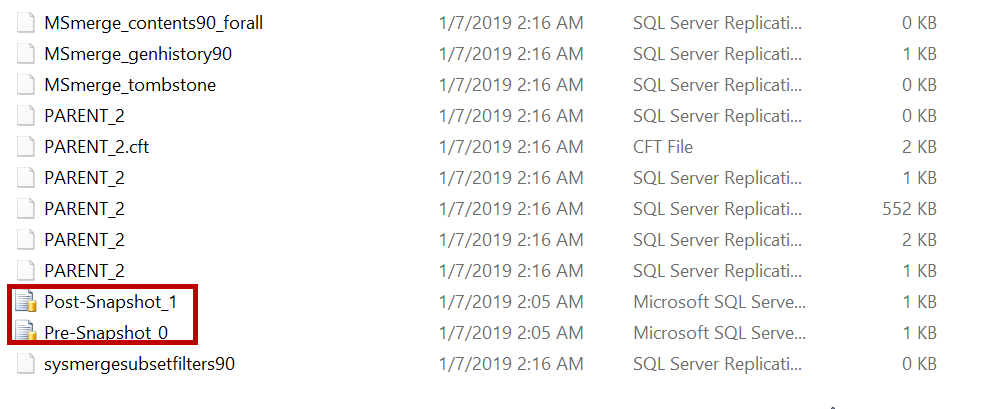Click the PARENT_2.cft file icon
The width and height of the screenshot is (981, 409).
pos(26,147)
